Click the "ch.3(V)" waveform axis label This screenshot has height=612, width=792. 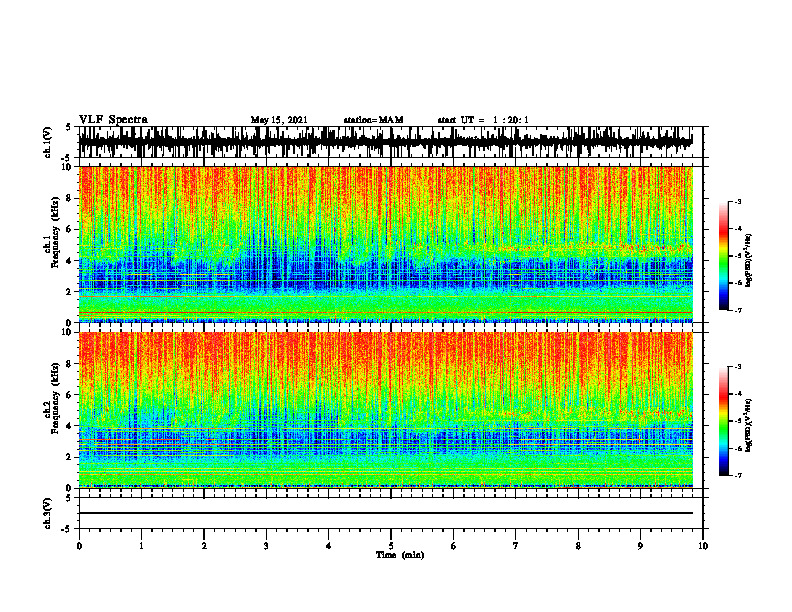(x=48, y=514)
